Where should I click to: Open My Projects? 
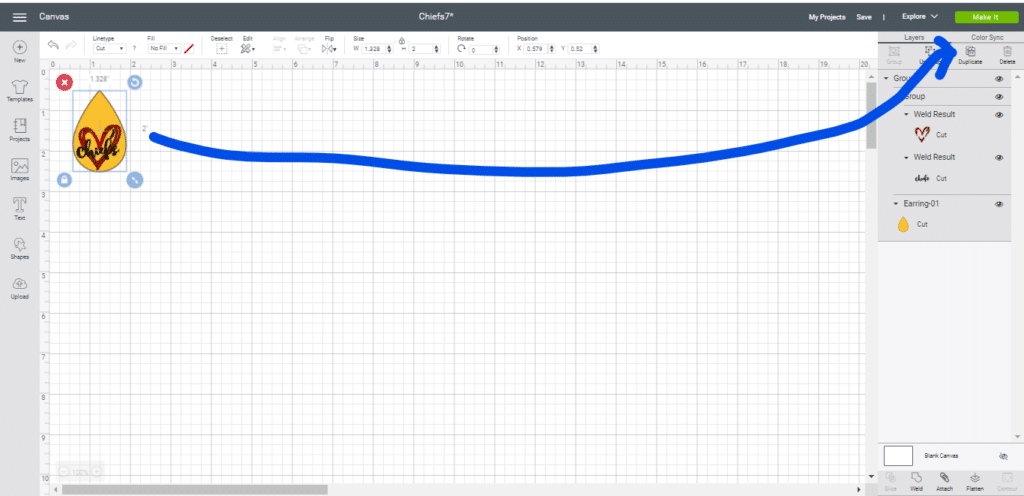827,17
